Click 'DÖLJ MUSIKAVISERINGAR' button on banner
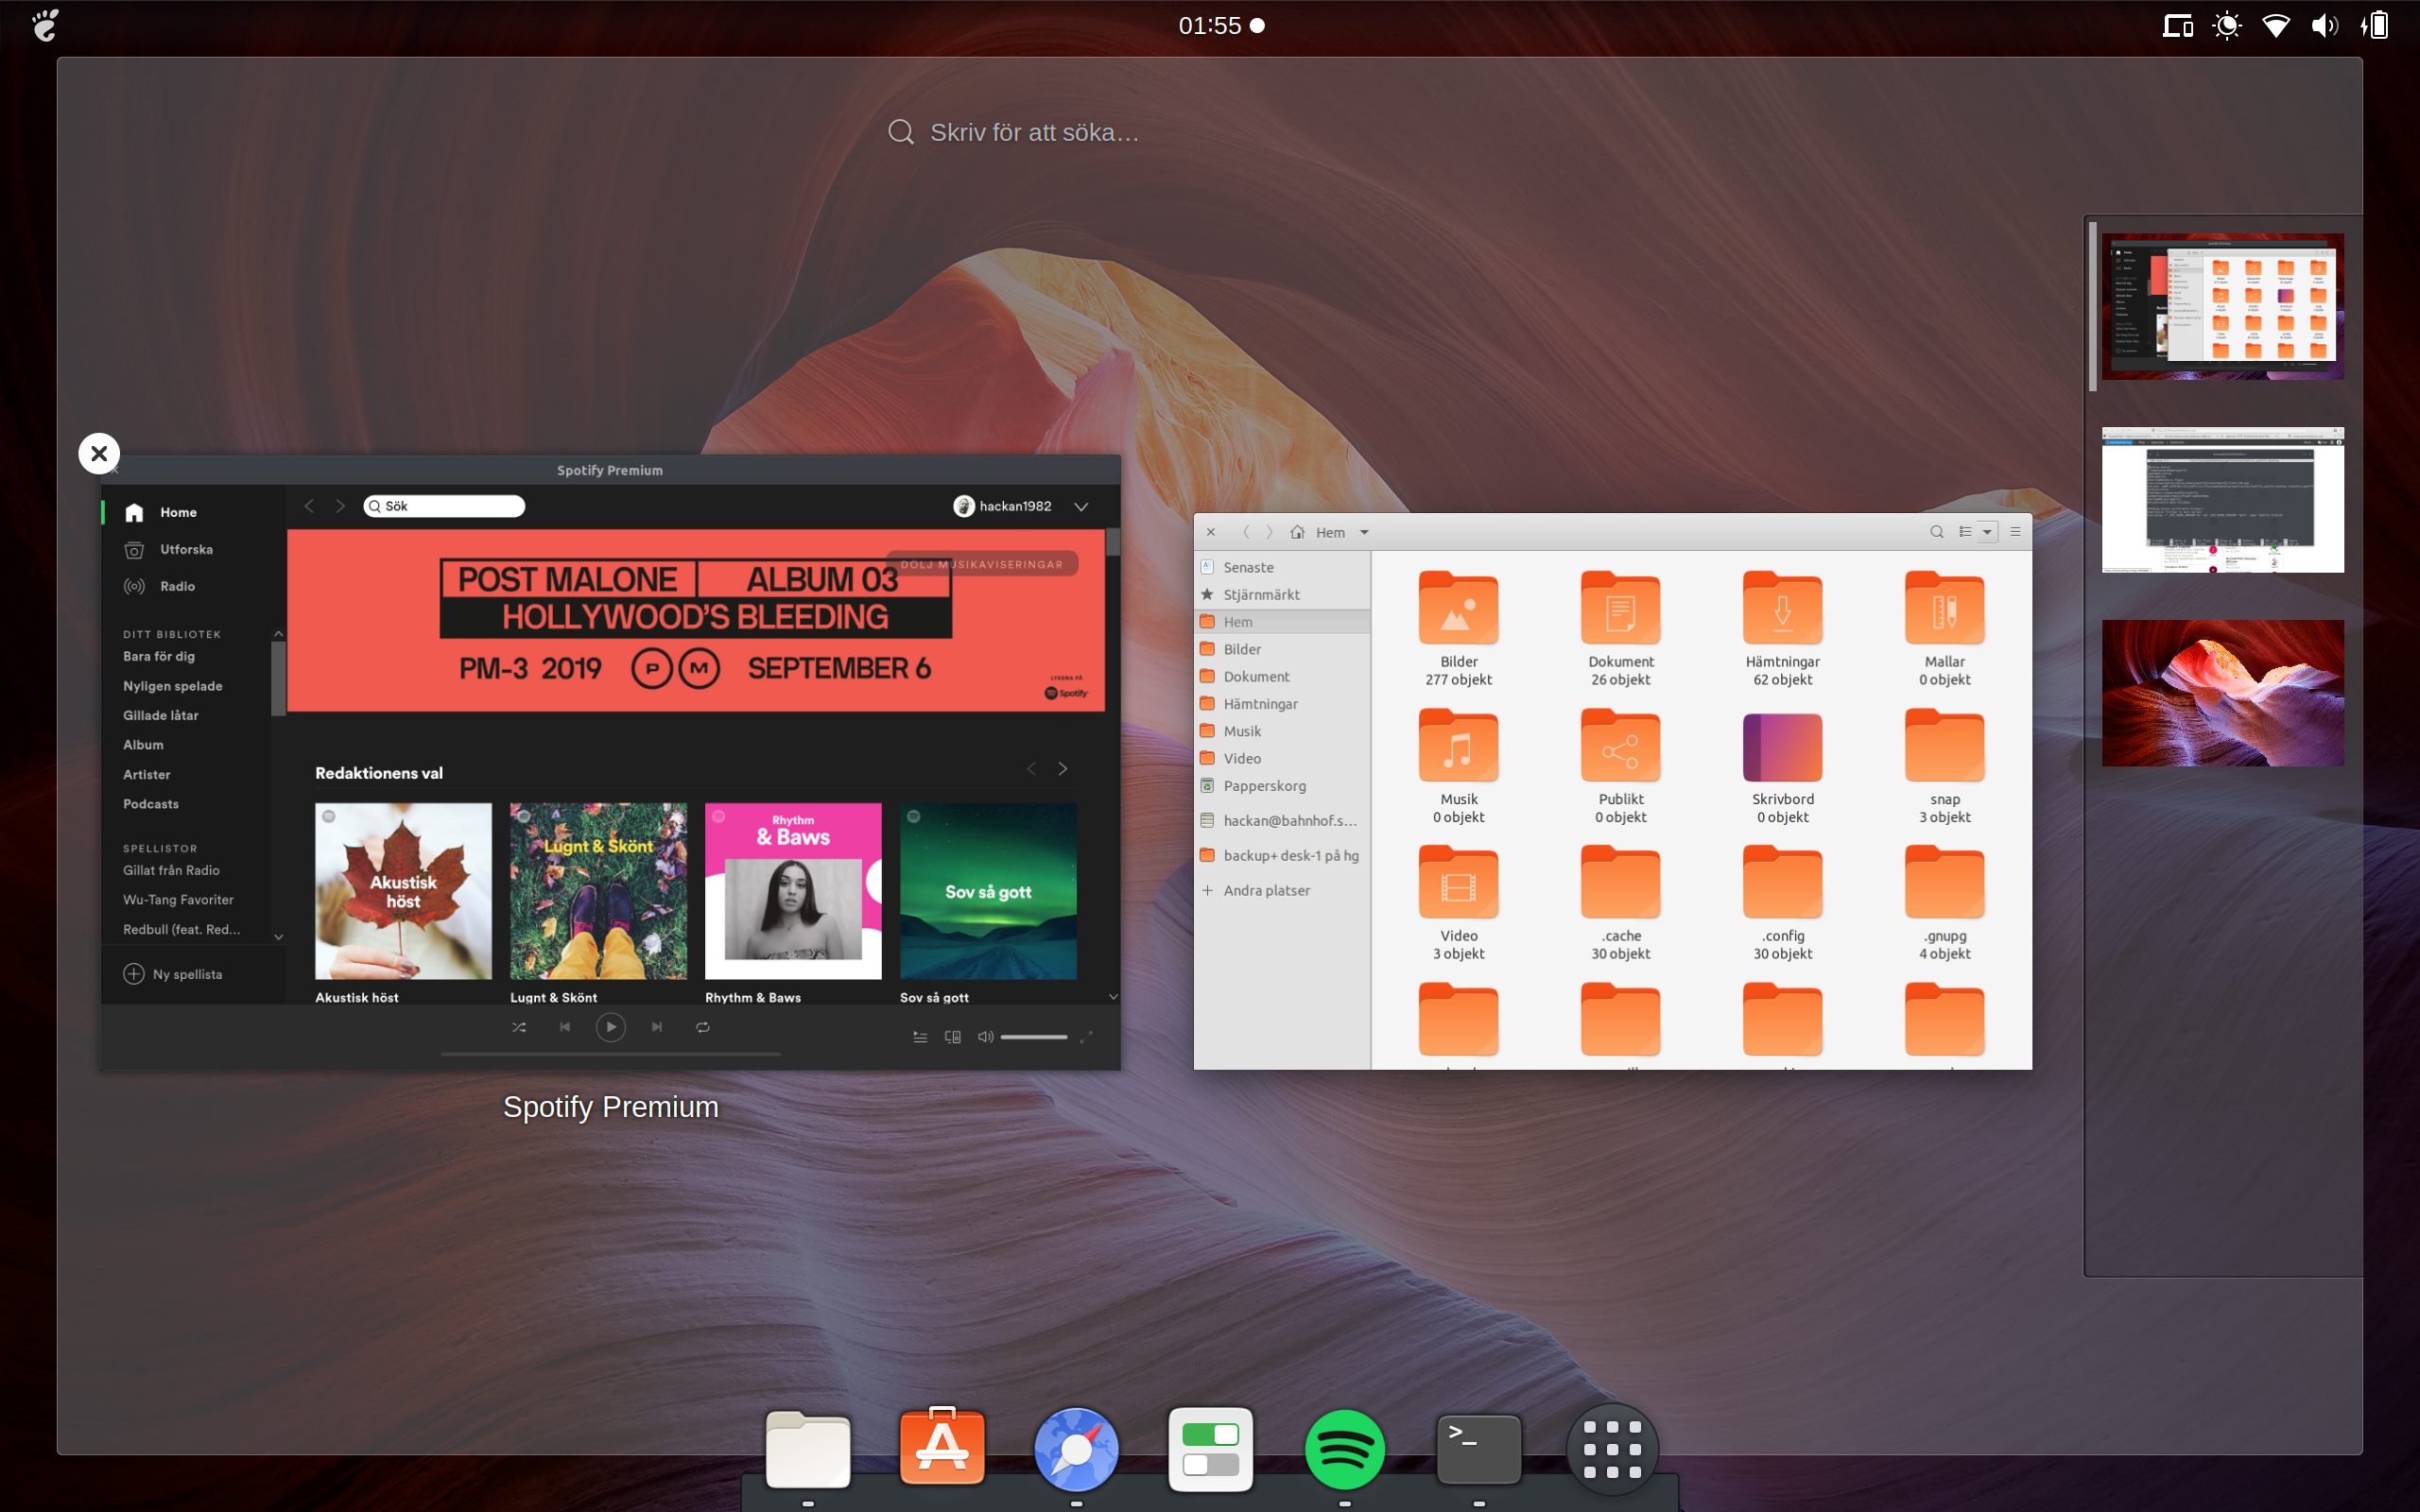Viewport: 2420px width, 1512px height. (981, 564)
